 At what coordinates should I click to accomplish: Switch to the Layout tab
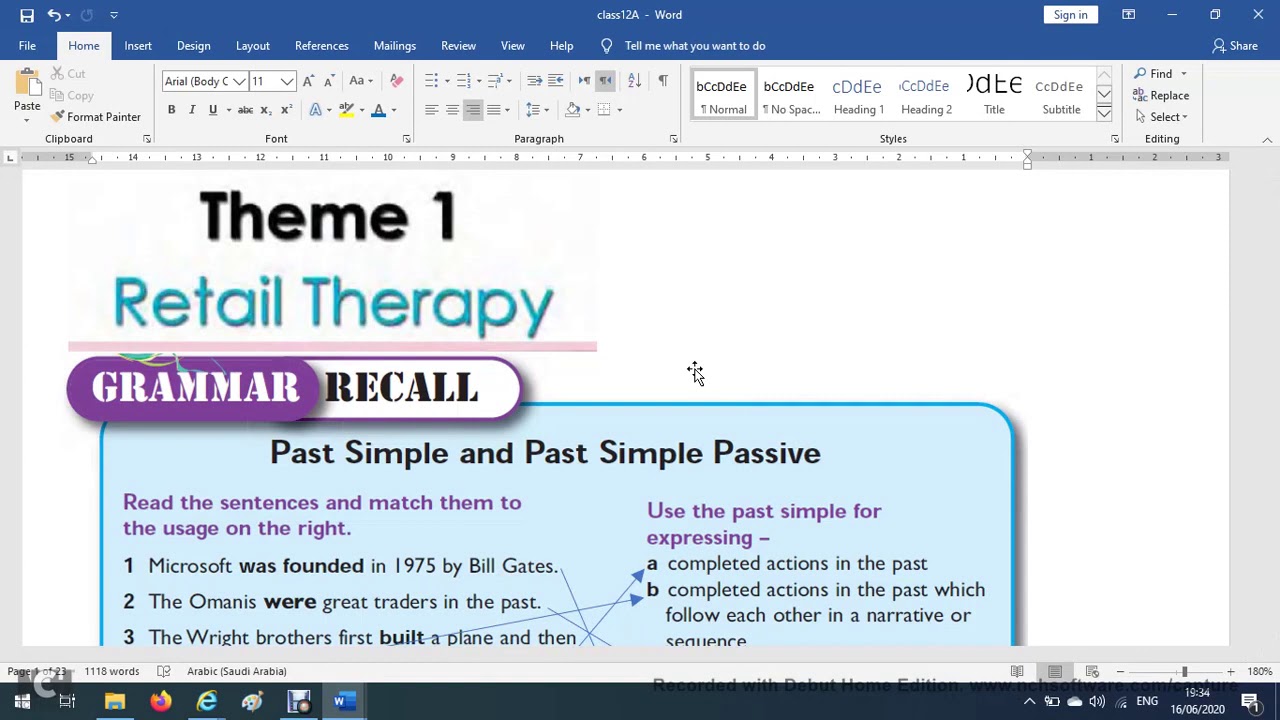click(253, 46)
